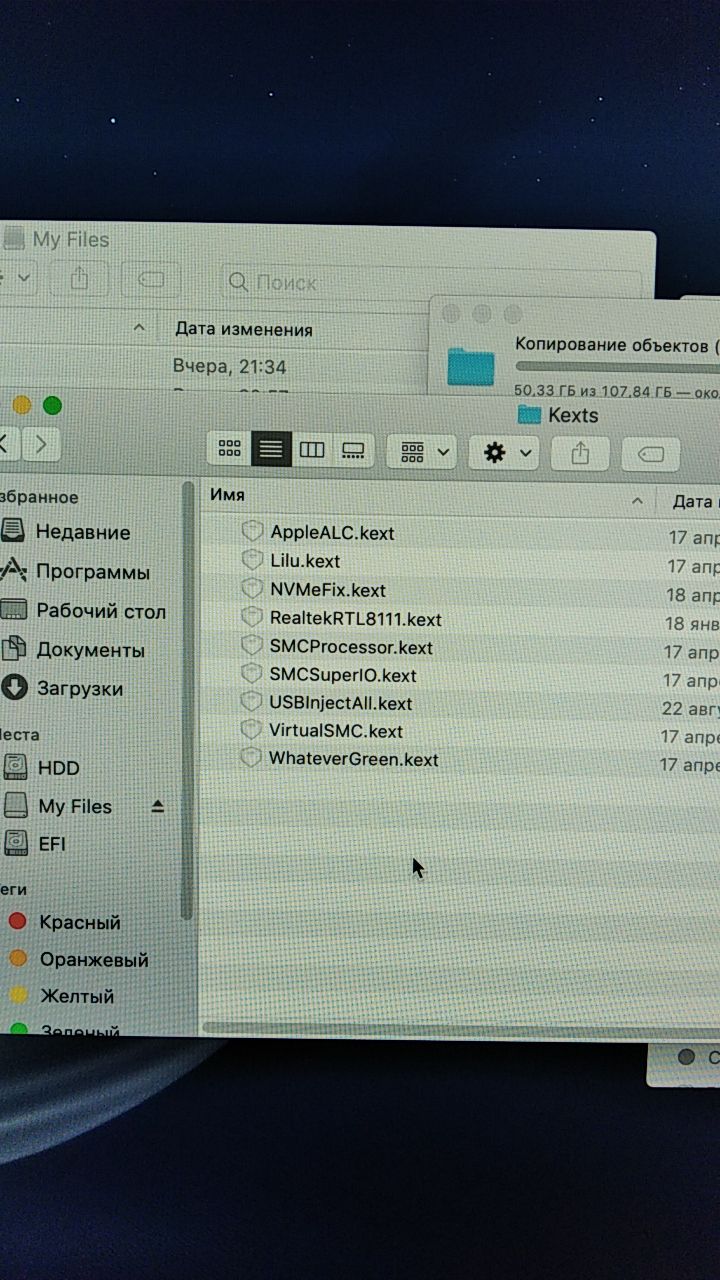Click Дата изменения column in My Files window
Viewport: 720px width, 1280px height.
coord(243,329)
